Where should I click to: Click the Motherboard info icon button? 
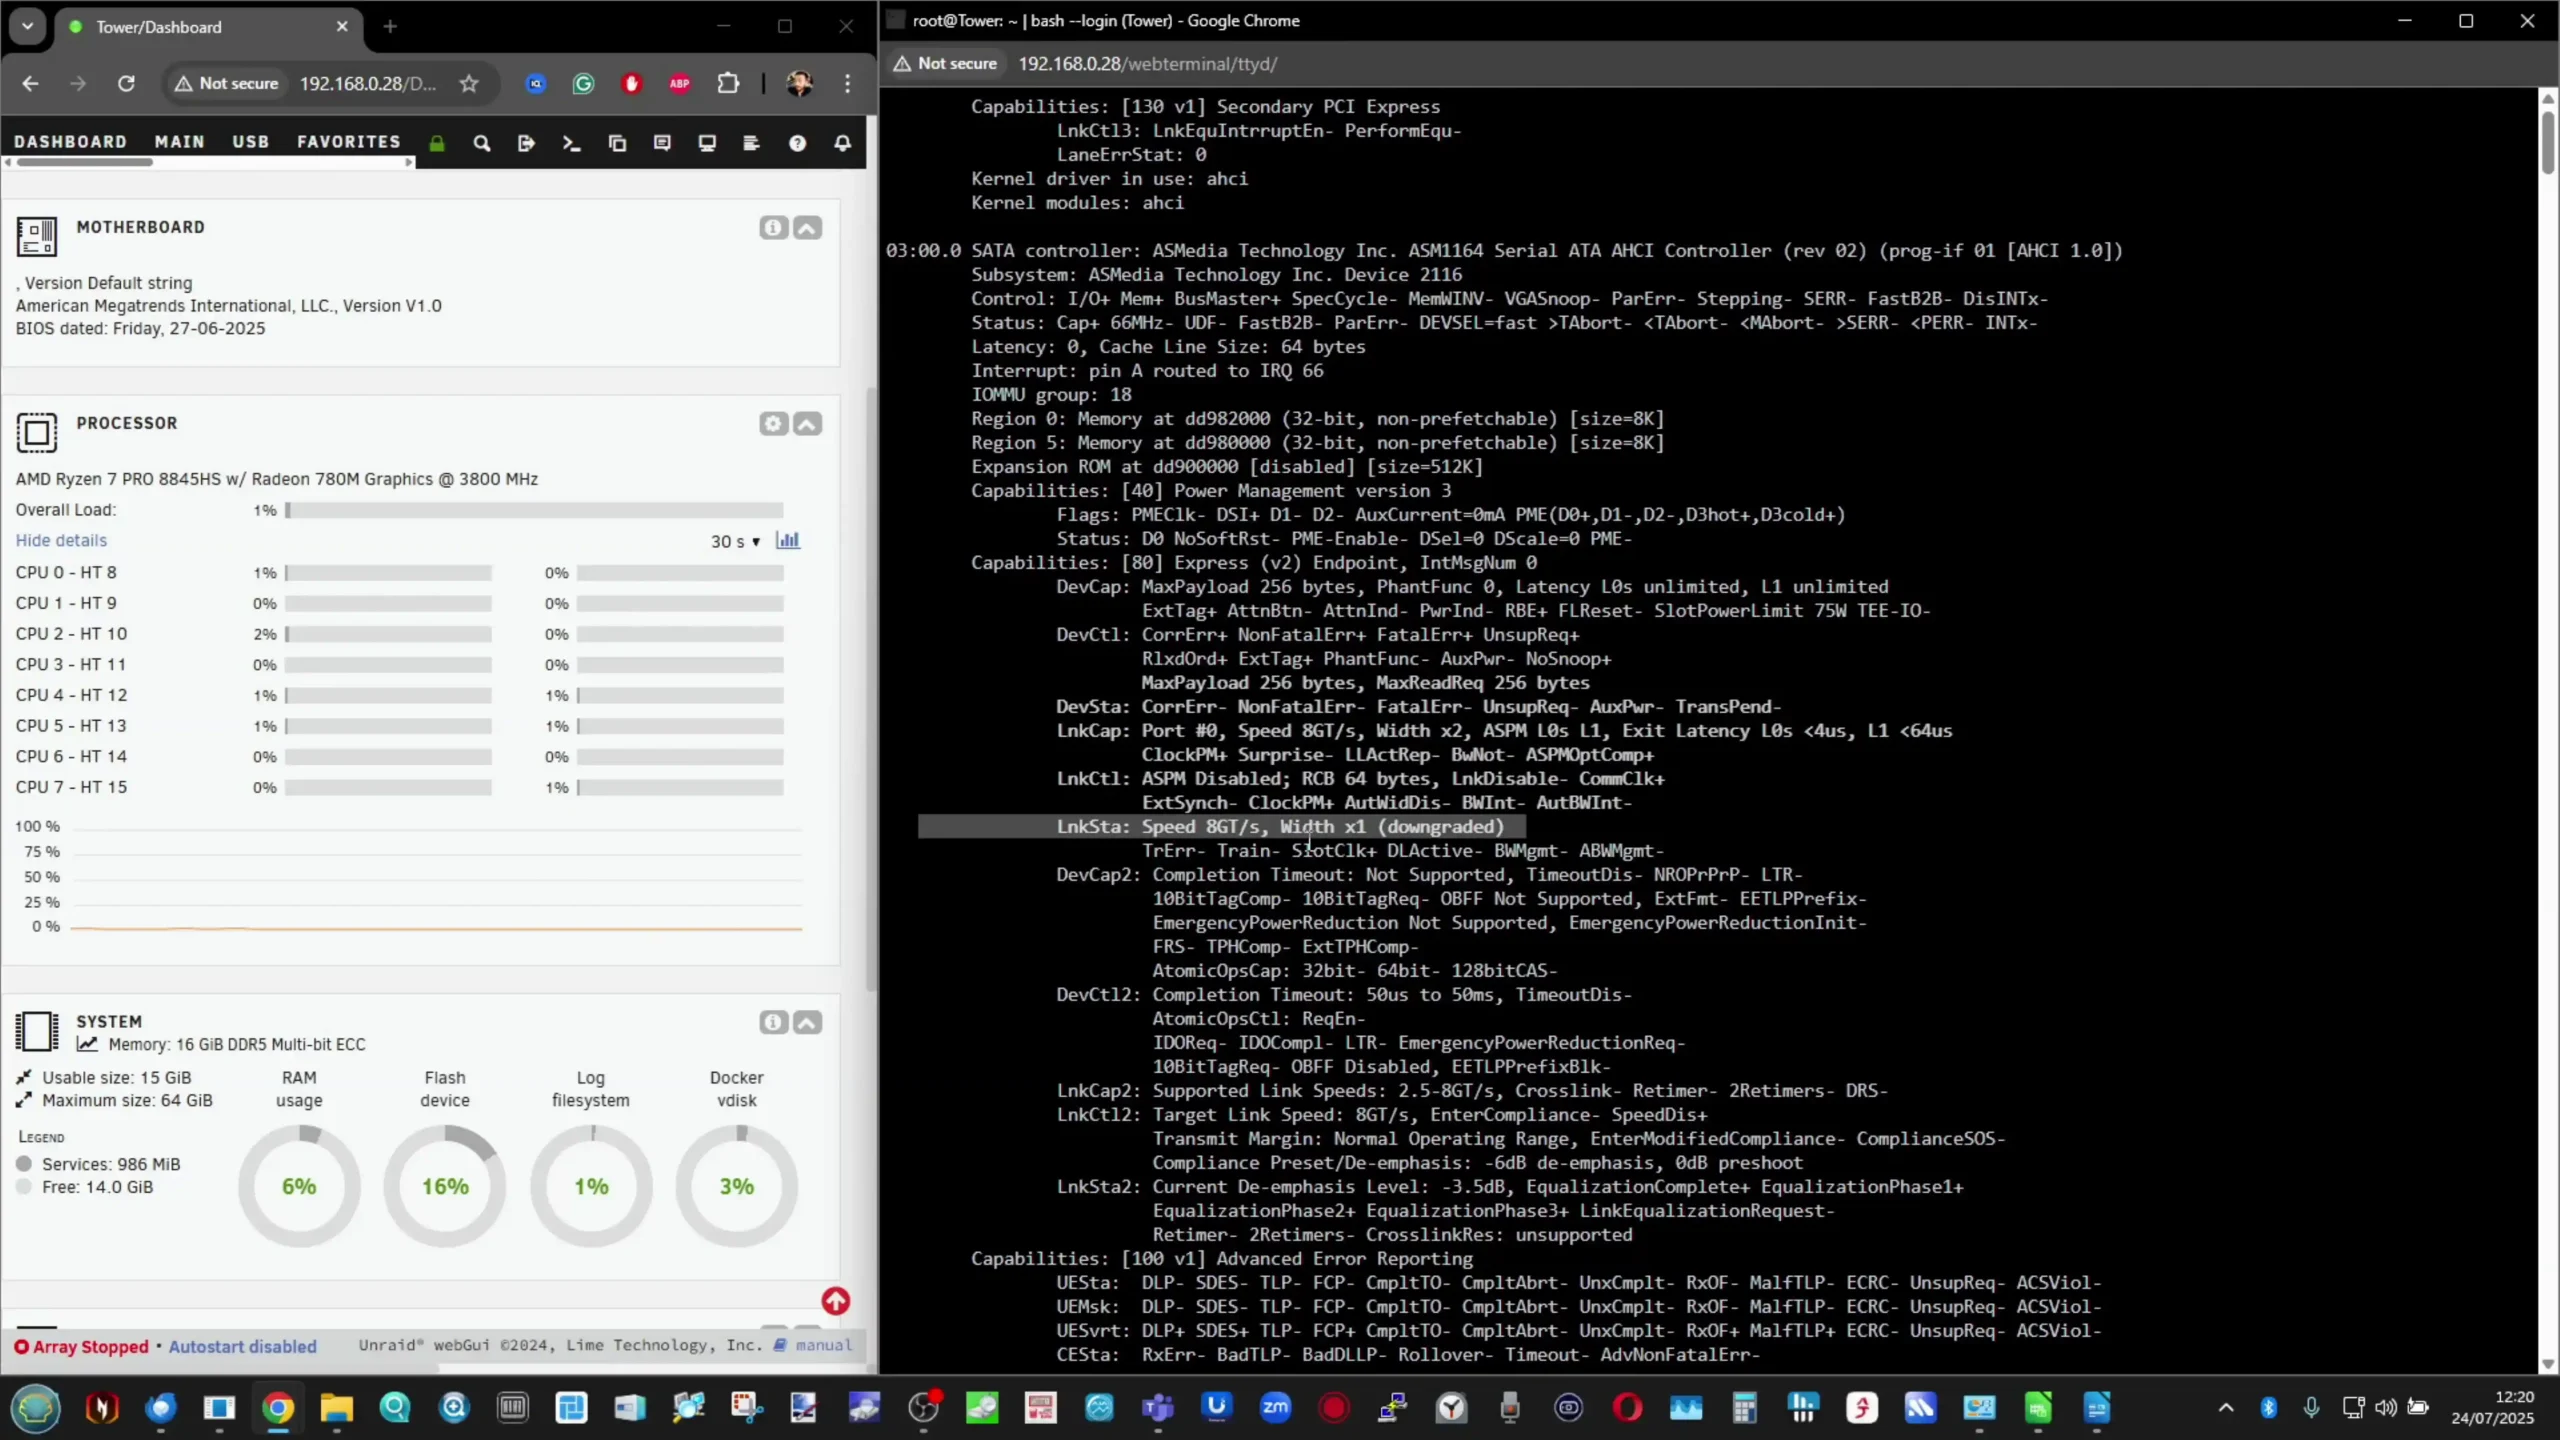pyautogui.click(x=773, y=228)
